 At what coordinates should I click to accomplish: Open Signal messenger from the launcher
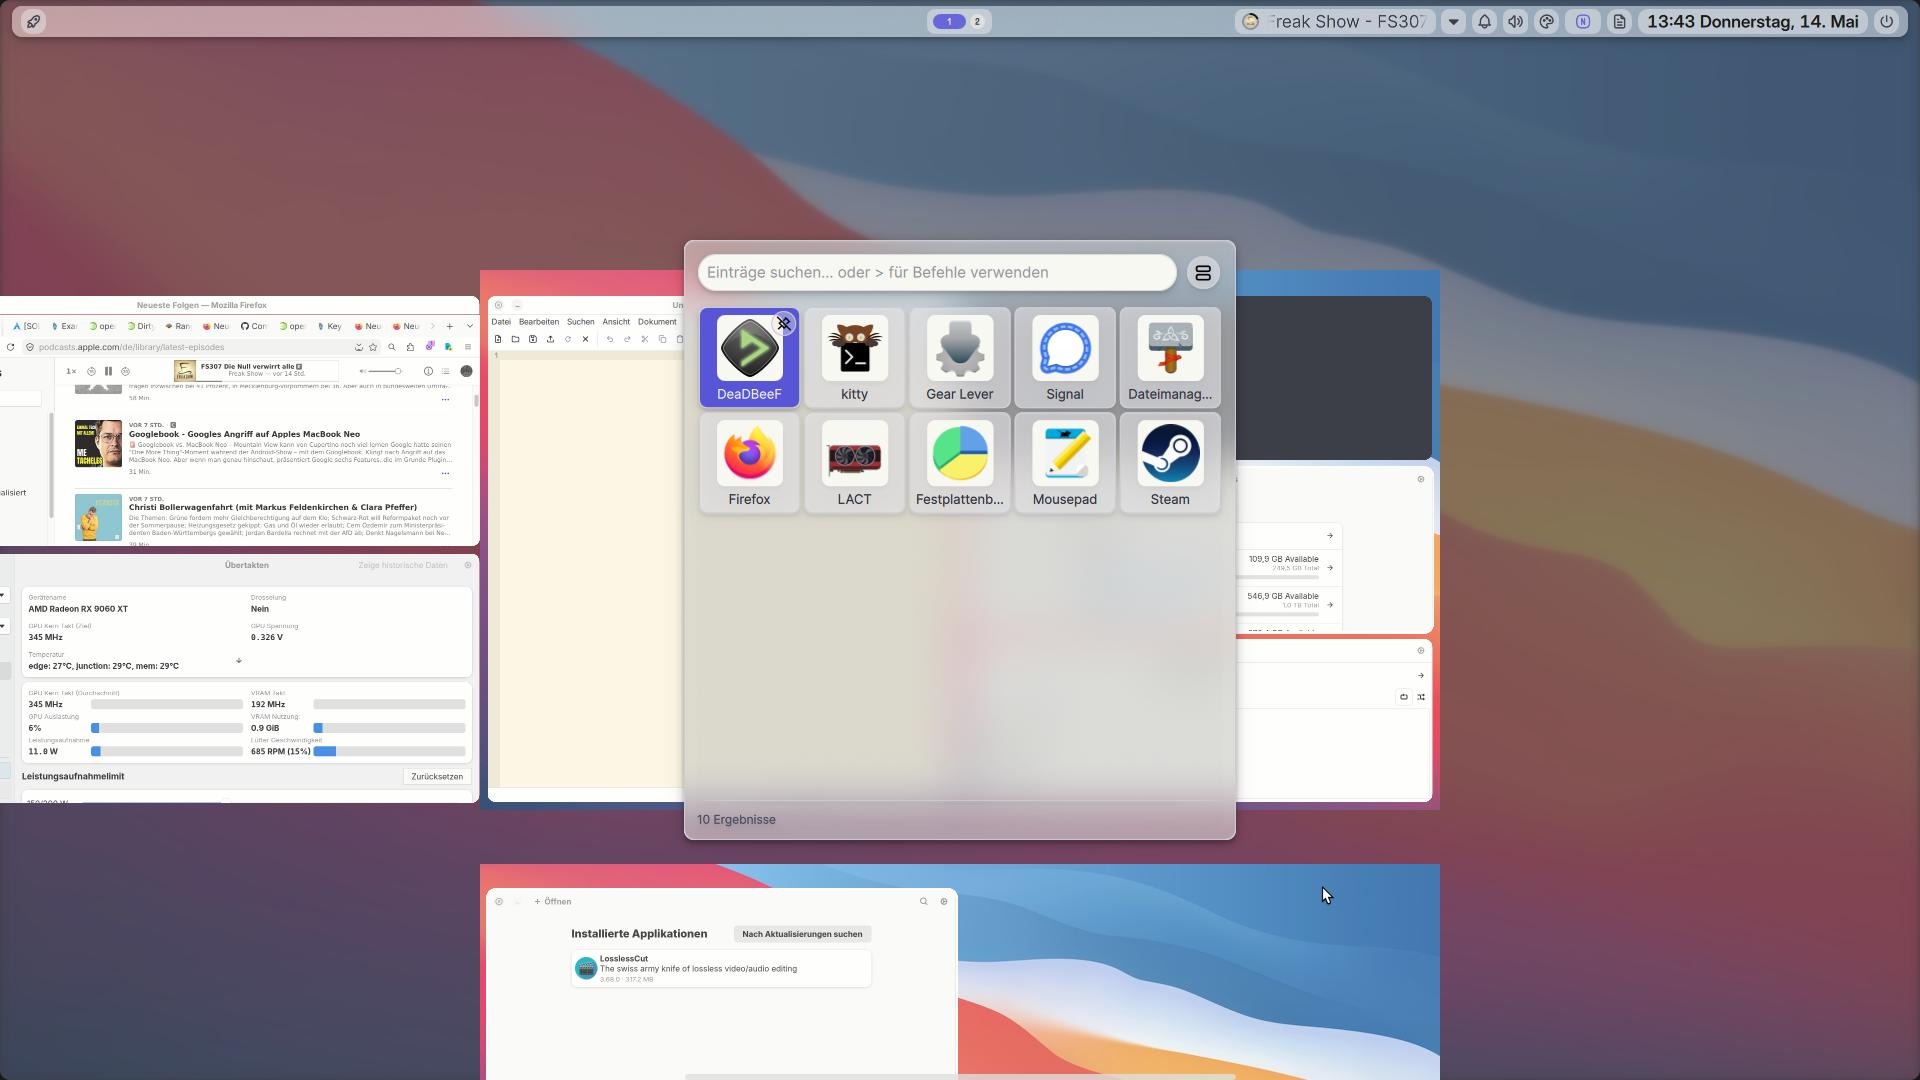[x=1064, y=357]
